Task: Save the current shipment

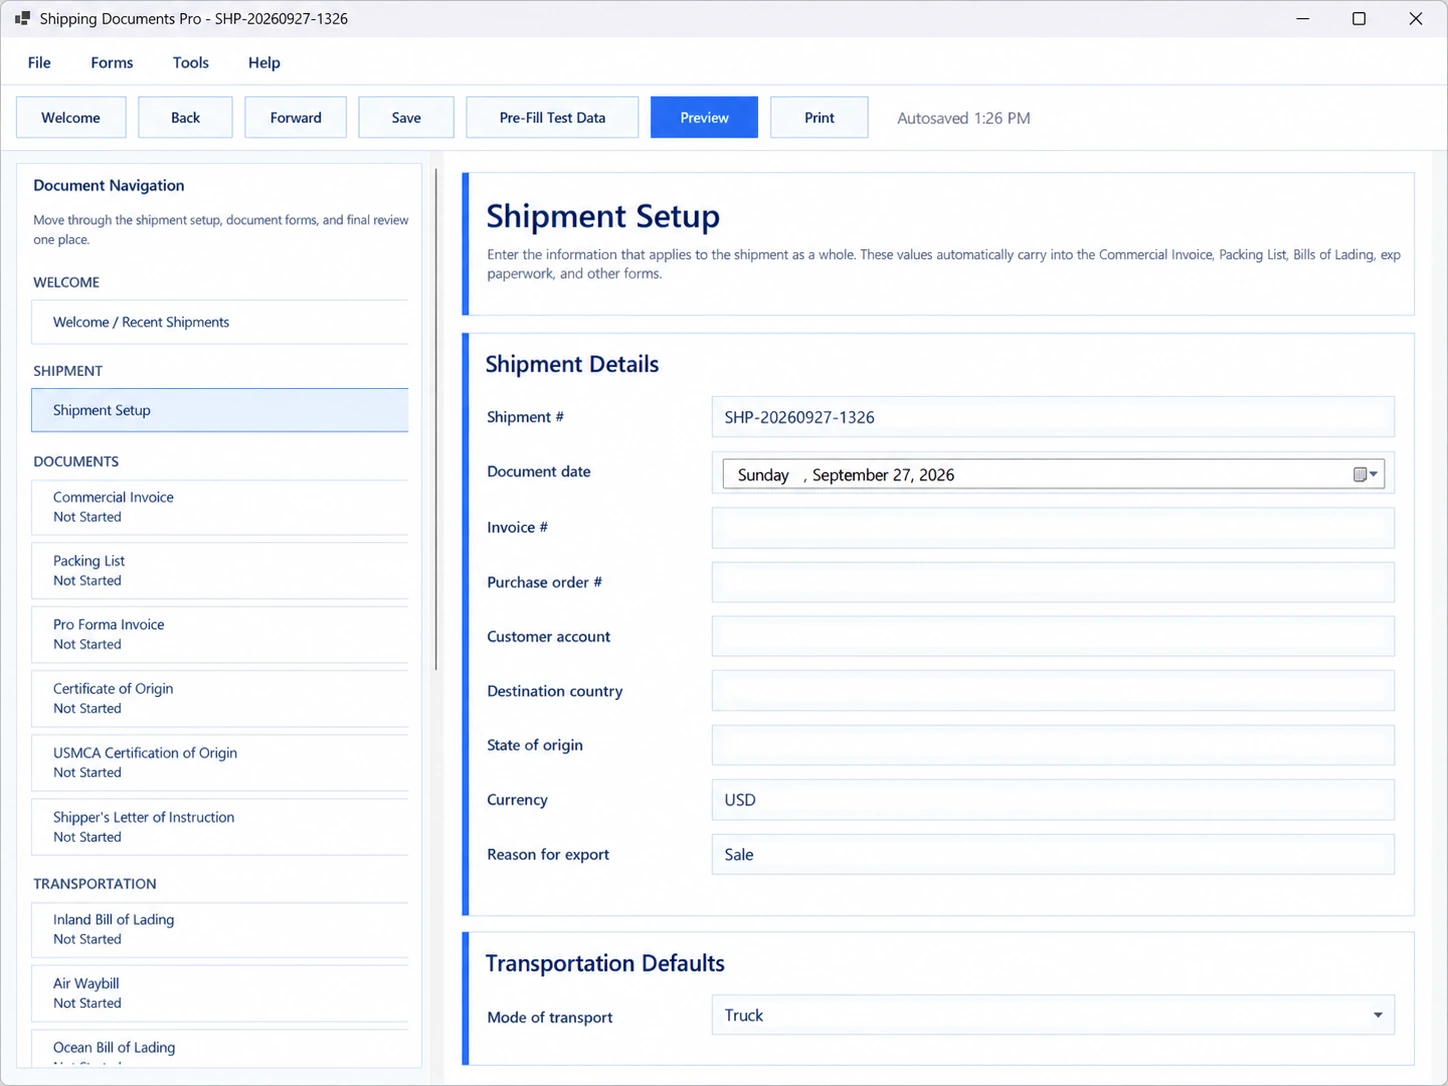Action: point(406,117)
